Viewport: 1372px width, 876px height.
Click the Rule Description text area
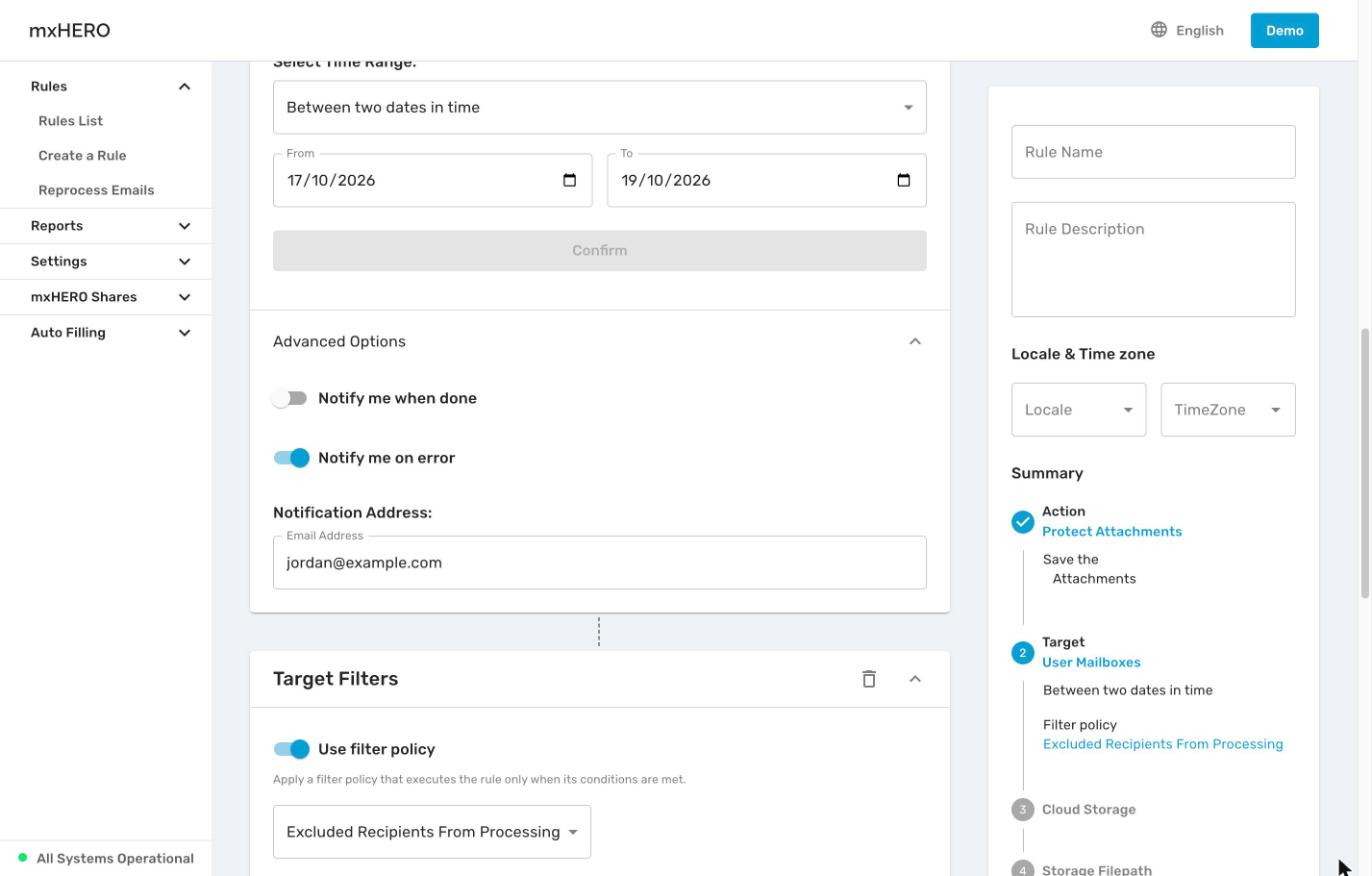point(1153,260)
